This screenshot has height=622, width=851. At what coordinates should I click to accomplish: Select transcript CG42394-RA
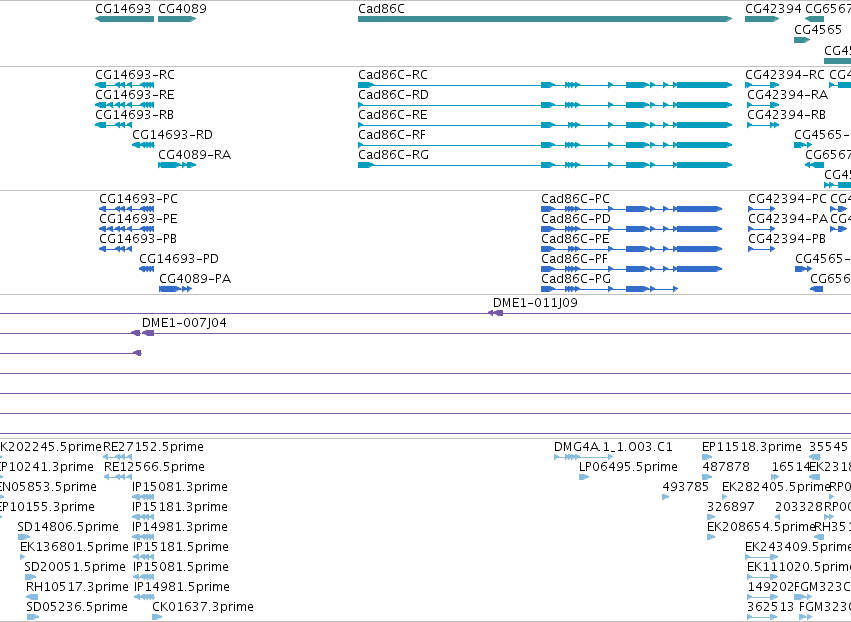[x=788, y=94]
